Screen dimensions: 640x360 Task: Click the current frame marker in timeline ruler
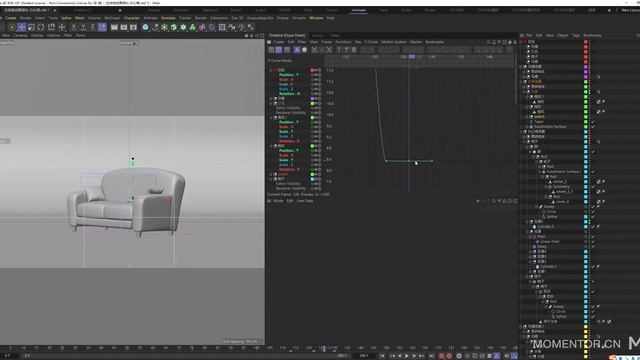pyautogui.click(x=412, y=57)
